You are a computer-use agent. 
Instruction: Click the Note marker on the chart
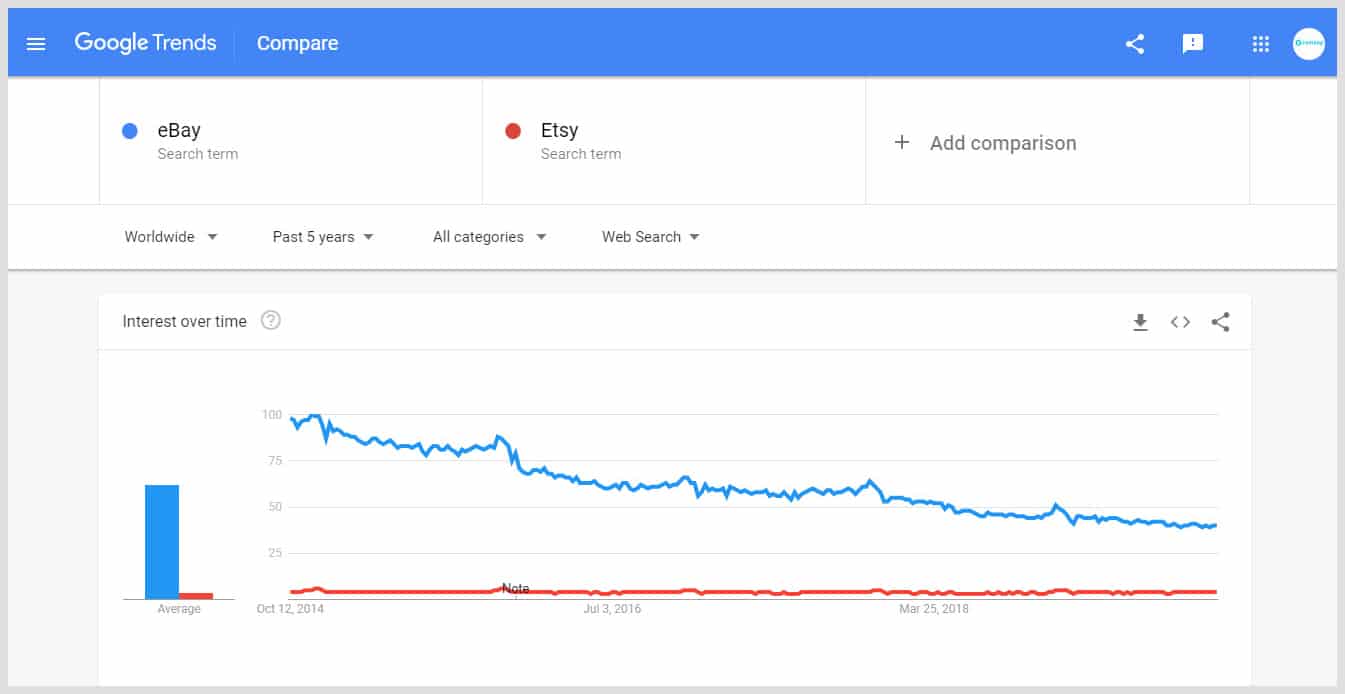[x=516, y=589]
